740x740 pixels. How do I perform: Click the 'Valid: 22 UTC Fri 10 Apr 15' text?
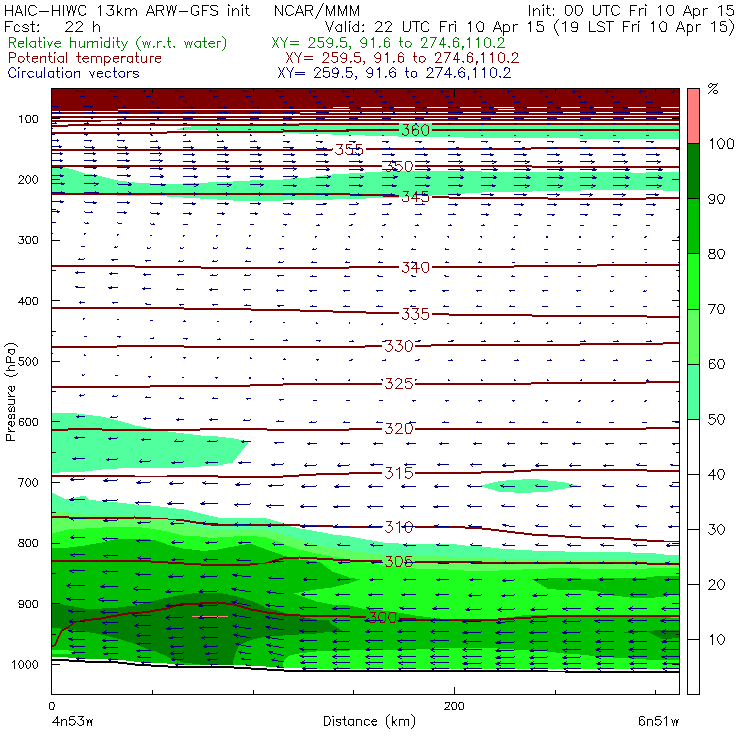pos(435,26)
